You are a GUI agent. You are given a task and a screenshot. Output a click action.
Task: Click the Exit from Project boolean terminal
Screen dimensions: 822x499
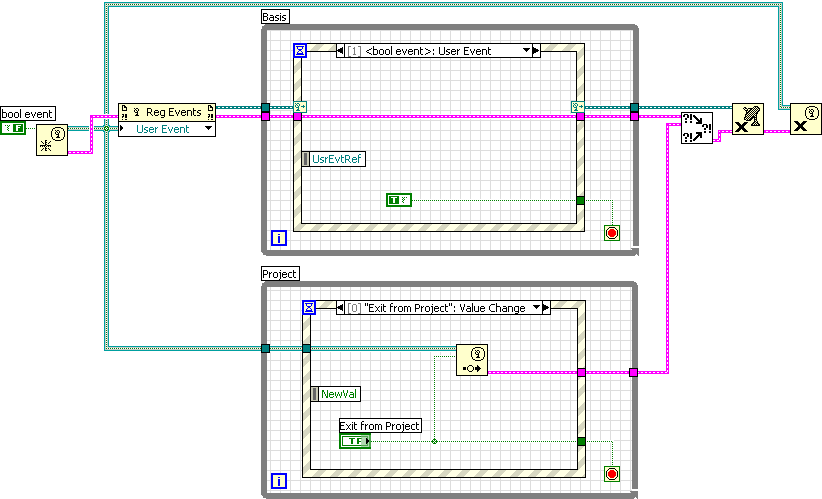point(355,441)
